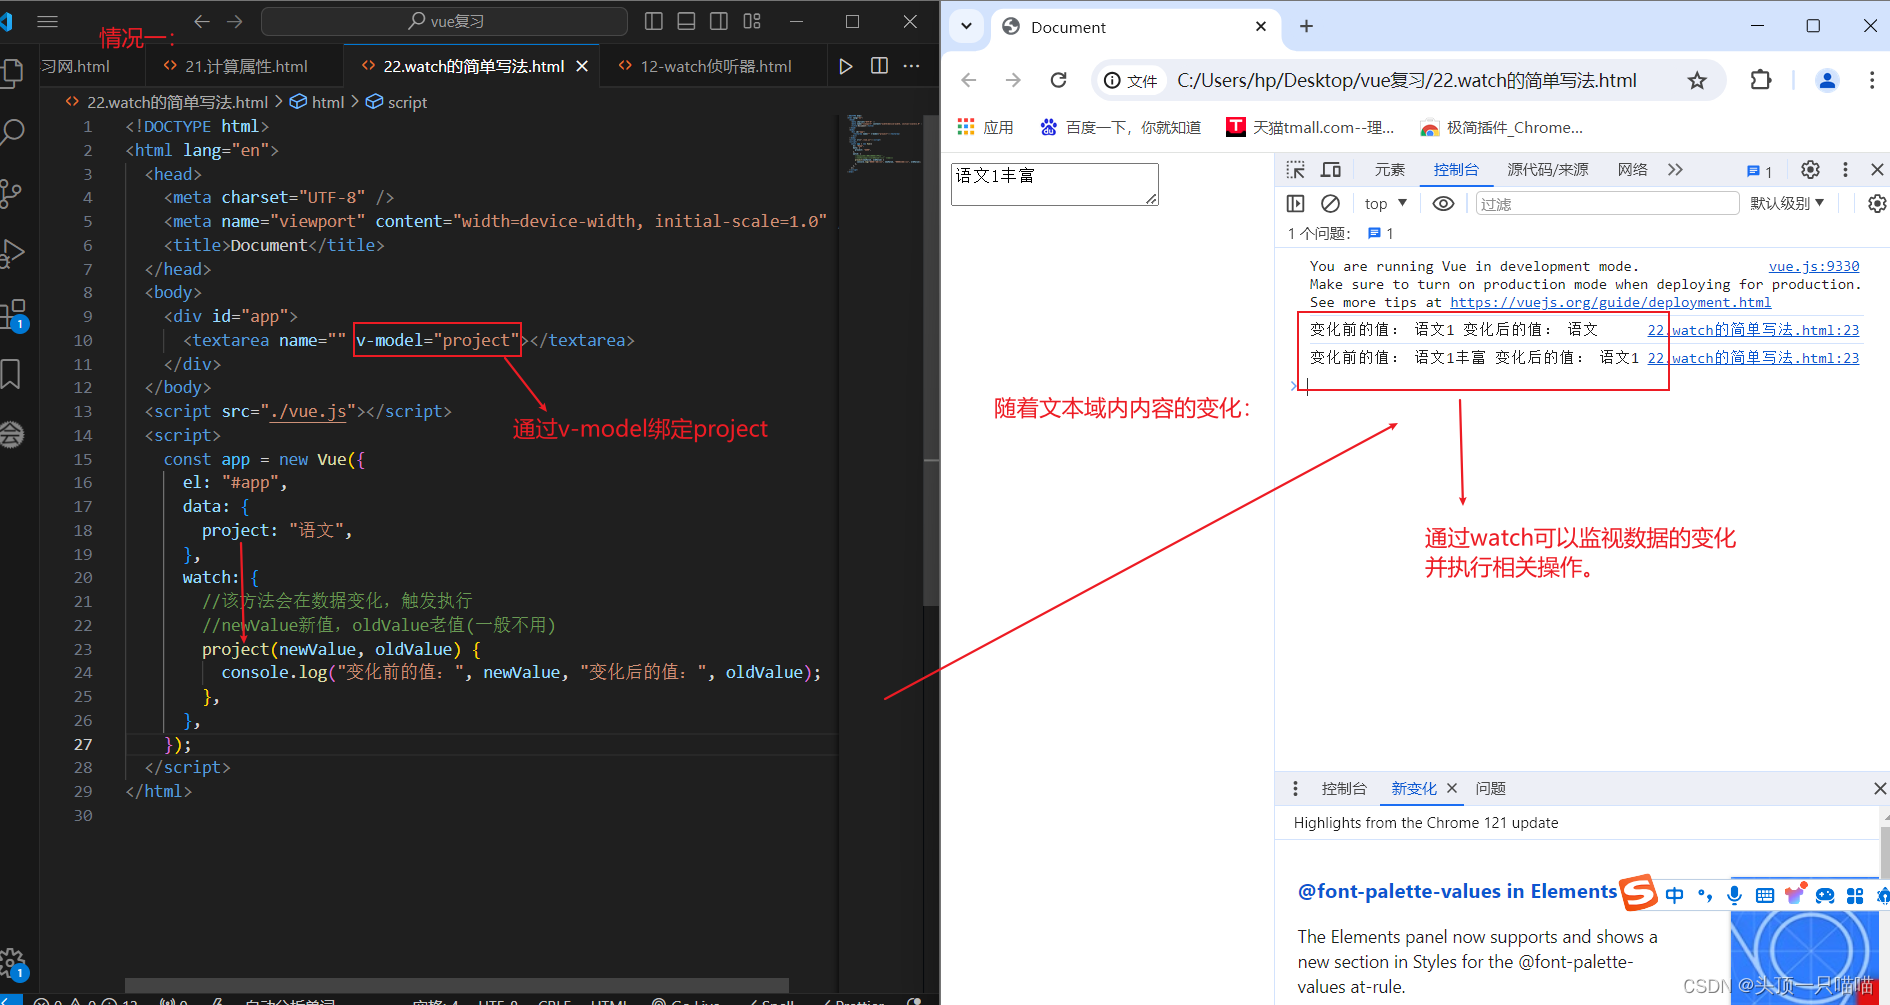The height and width of the screenshot is (1005, 1890).
Task: Activate DevTools inspect element picker
Action: pos(1296,170)
